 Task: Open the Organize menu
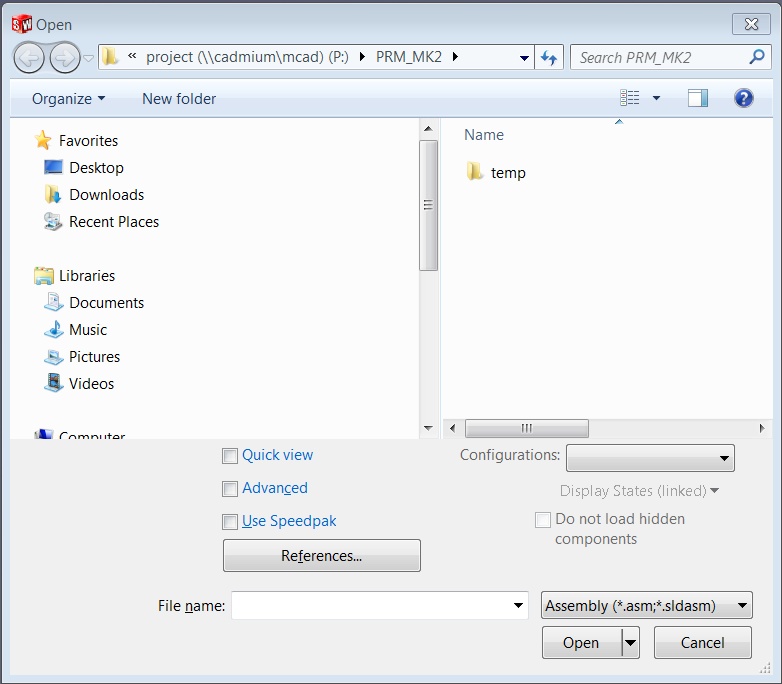(x=69, y=99)
